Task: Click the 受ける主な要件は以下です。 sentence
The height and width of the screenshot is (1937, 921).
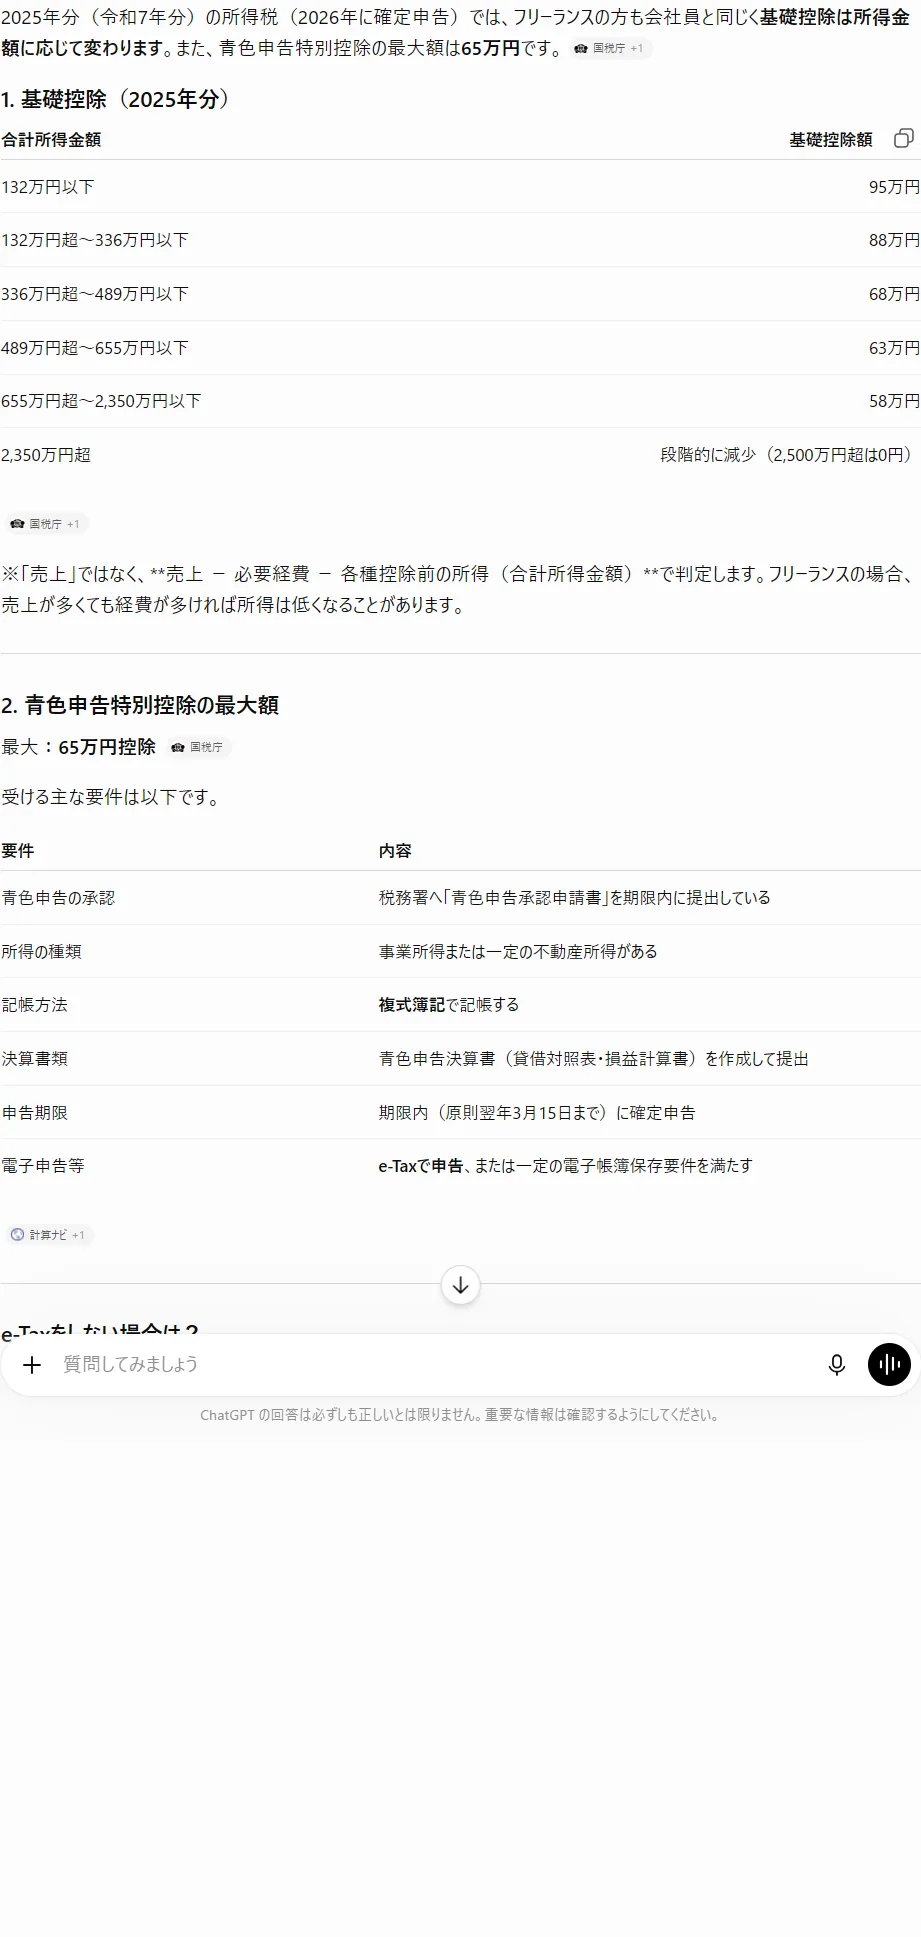Action: [112, 797]
